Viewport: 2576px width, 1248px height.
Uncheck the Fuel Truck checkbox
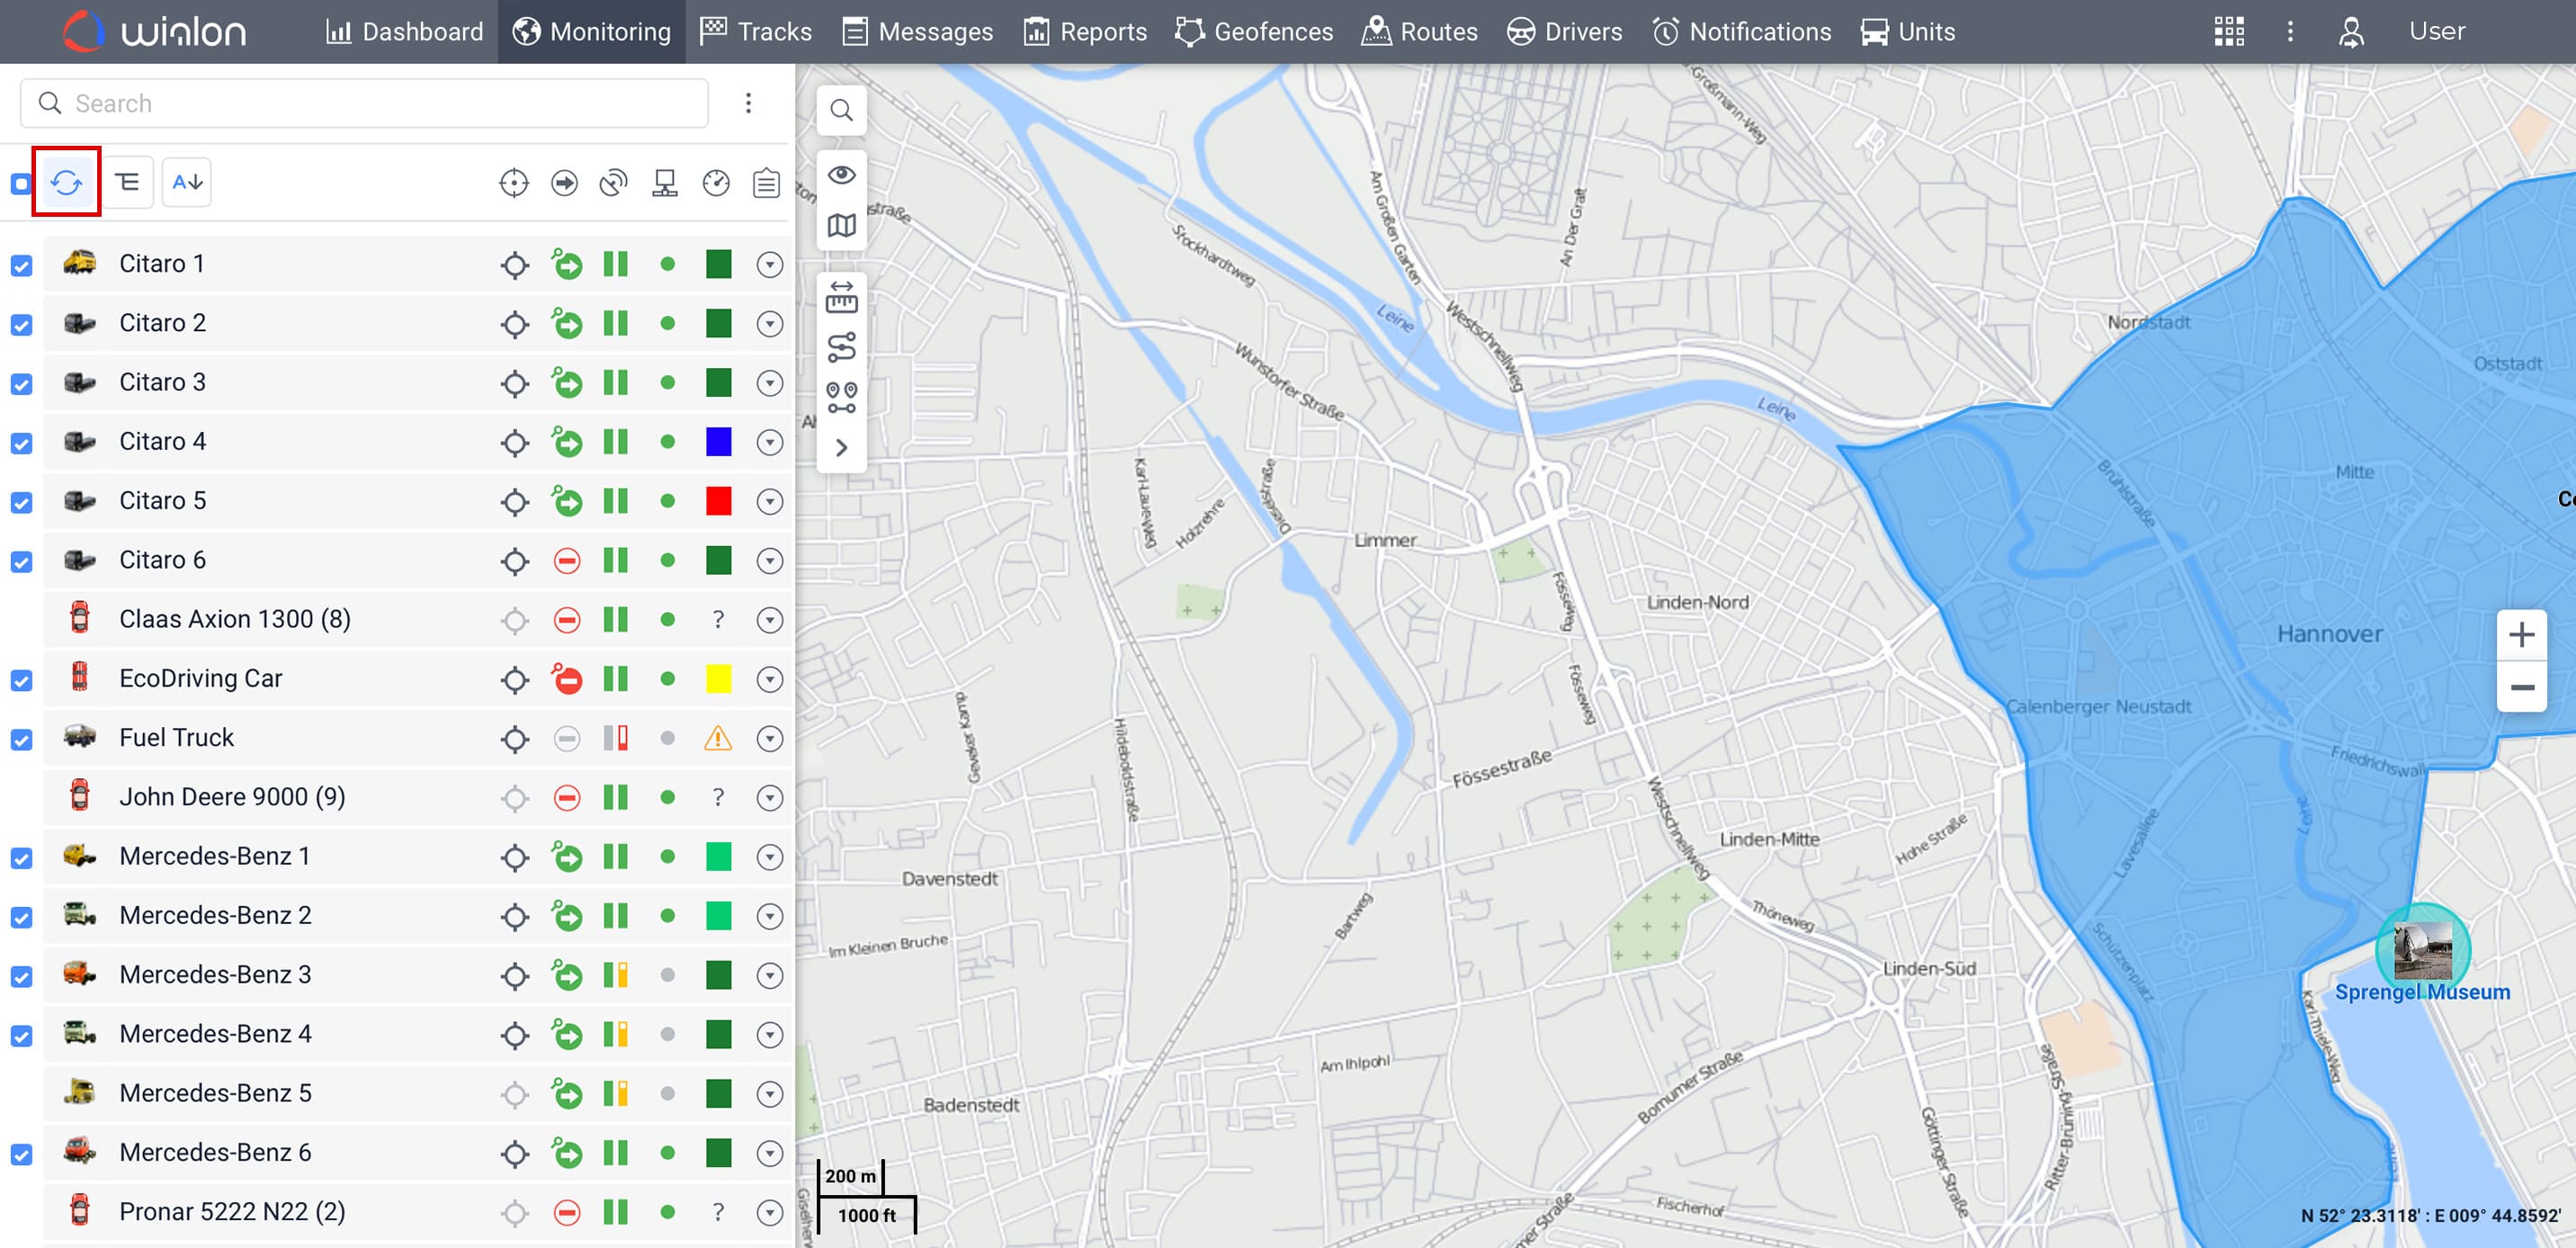[x=22, y=739]
